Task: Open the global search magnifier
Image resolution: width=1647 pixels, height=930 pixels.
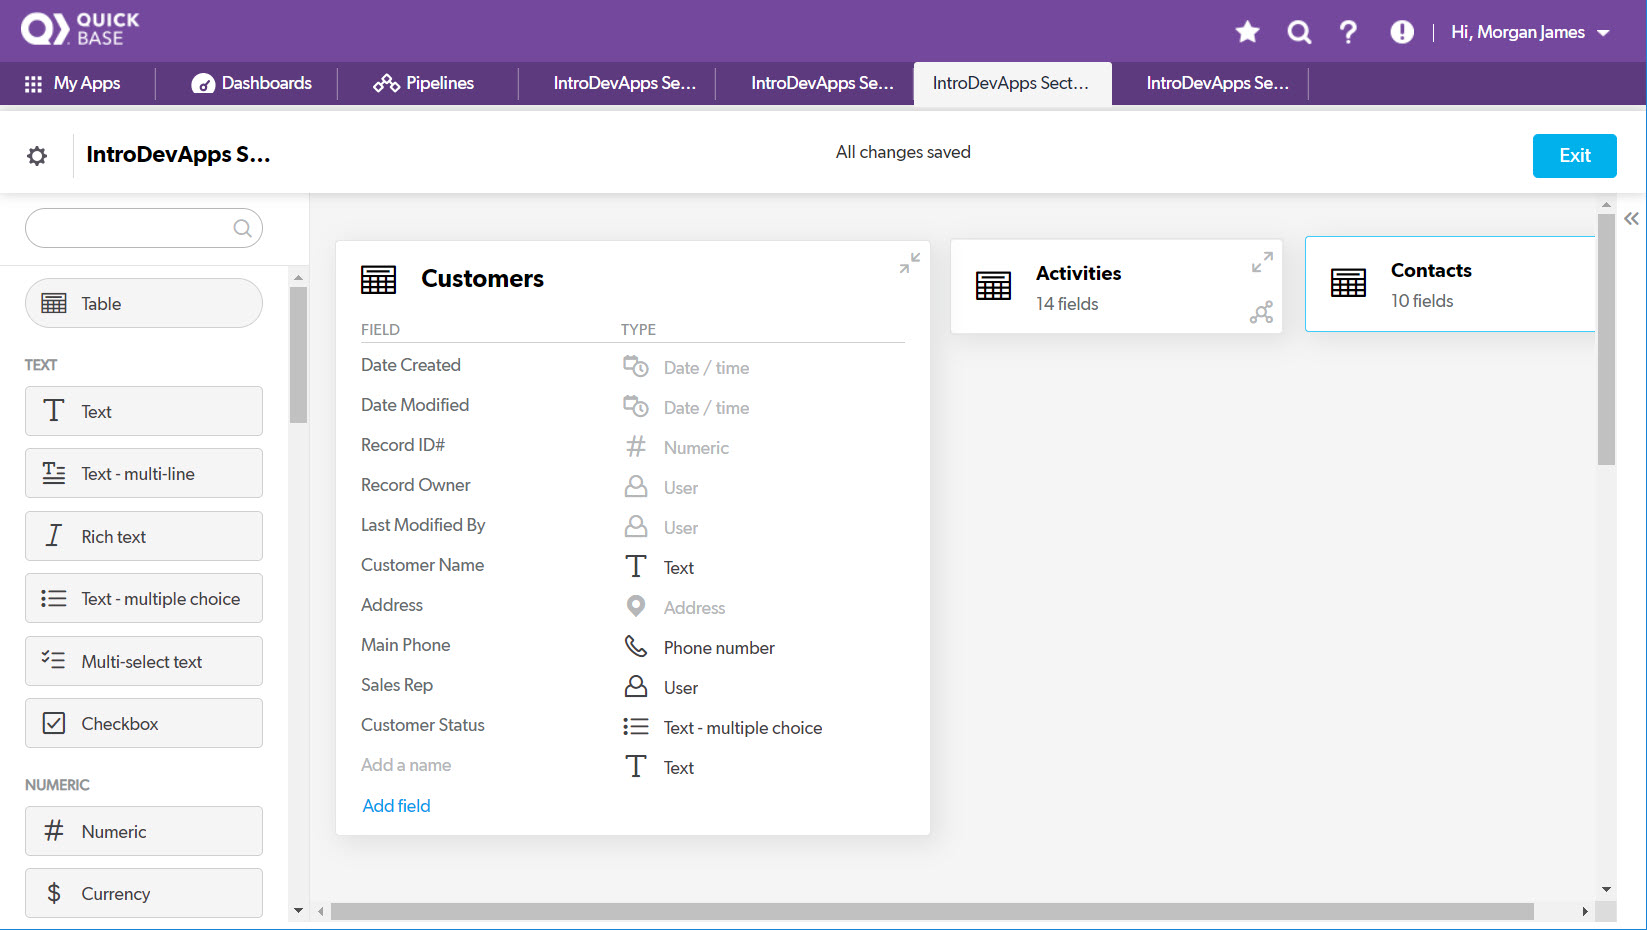Action: 1298,31
